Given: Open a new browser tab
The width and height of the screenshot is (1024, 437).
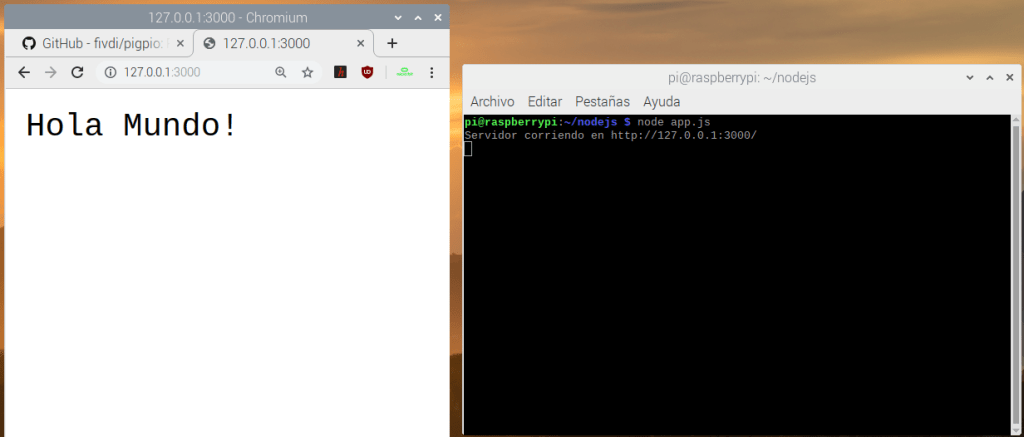Looking at the screenshot, I should 392,43.
